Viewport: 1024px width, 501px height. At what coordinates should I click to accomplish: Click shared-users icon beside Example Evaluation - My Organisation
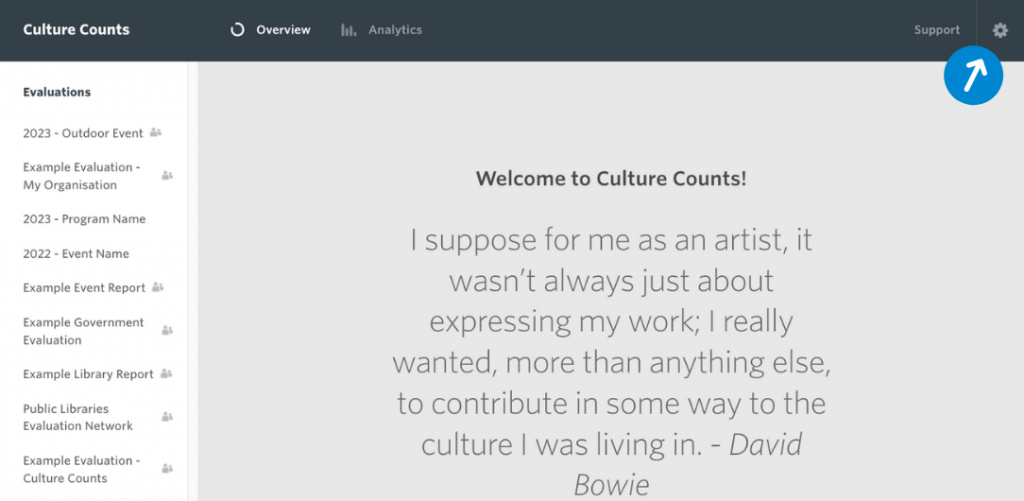coord(167,176)
